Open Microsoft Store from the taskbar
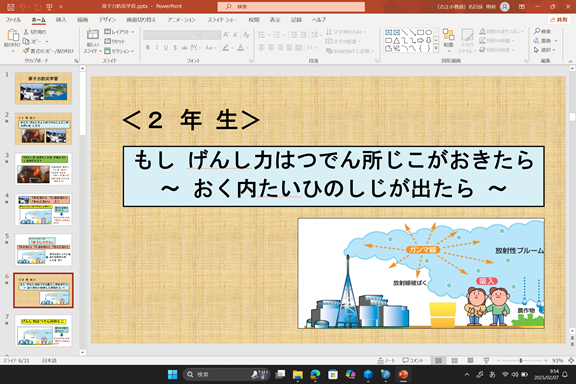Image resolution: width=576 pixels, height=384 pixels. (x=333, y=374)
